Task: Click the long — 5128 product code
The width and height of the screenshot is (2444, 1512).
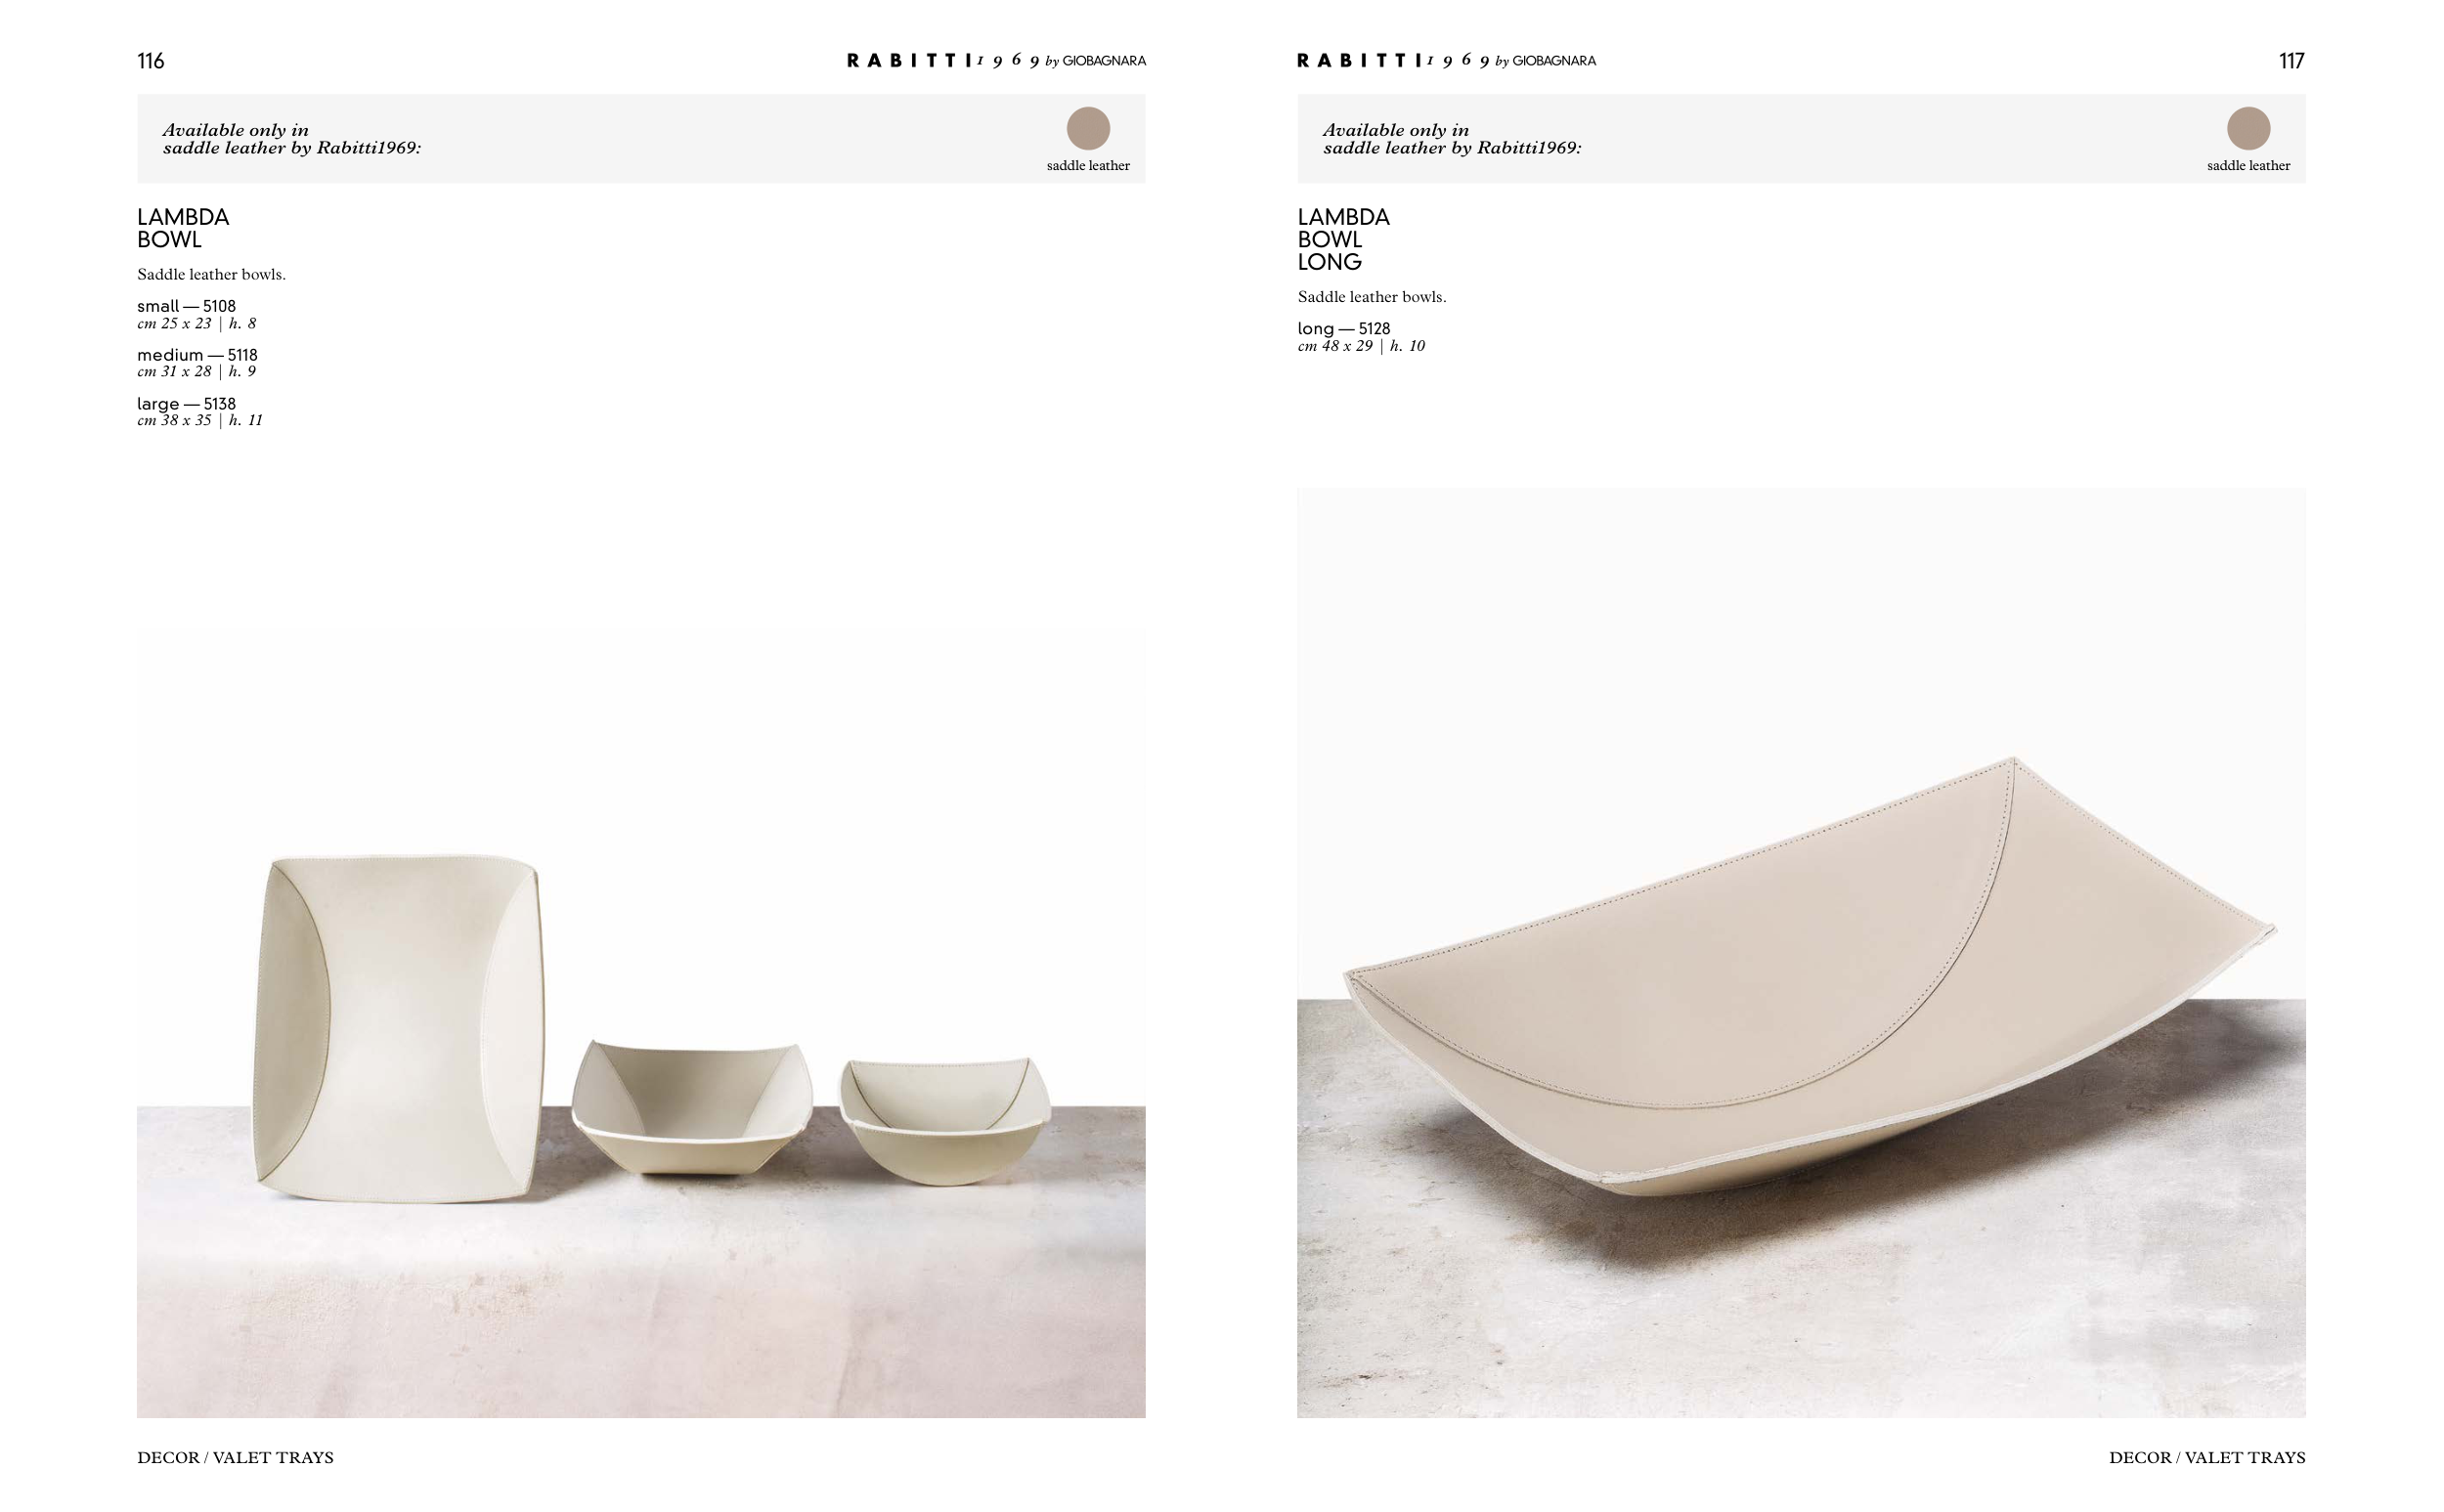Action: 1344,329
